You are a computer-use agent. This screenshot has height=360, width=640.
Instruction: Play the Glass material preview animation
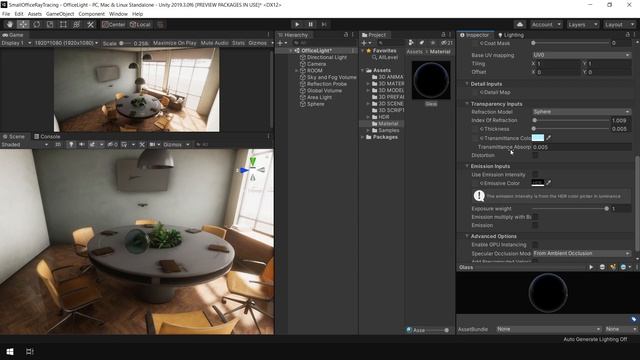(591, 267)
